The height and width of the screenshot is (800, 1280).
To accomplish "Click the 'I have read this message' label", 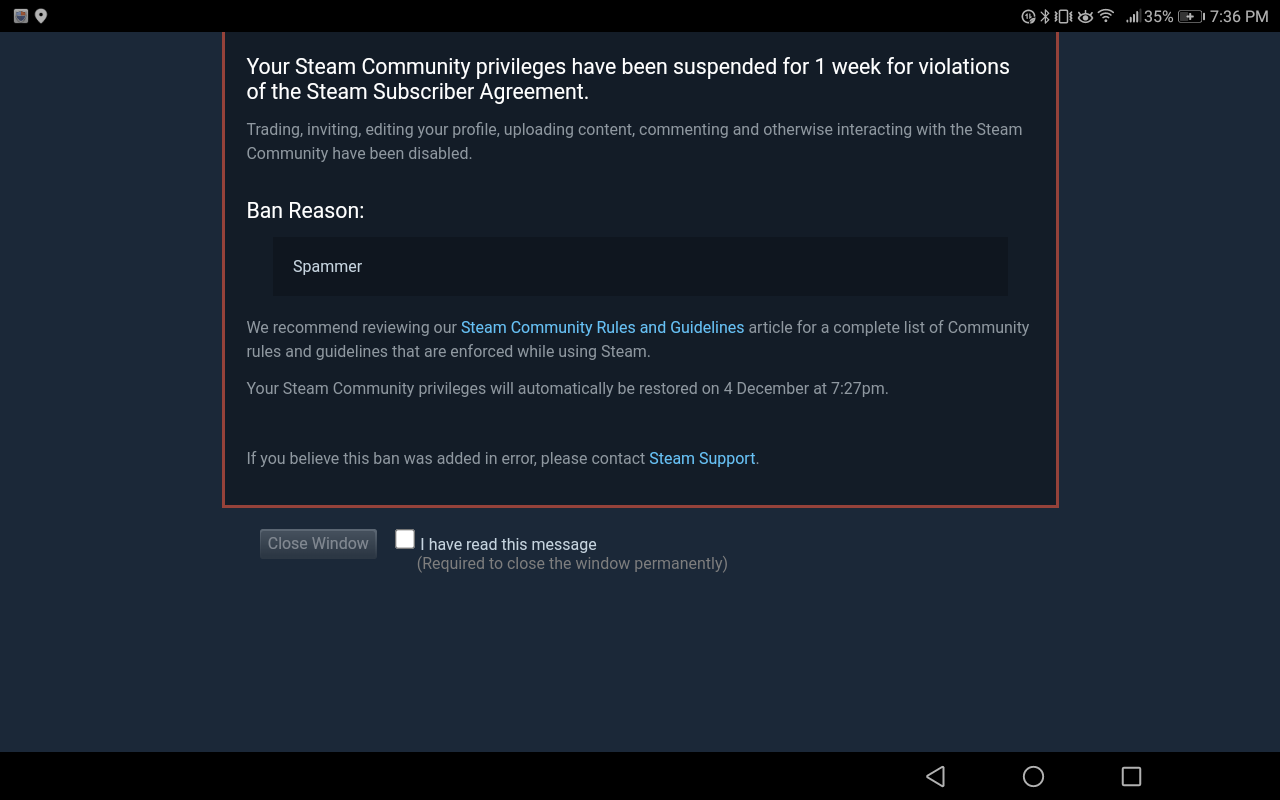I will point(508,544).
